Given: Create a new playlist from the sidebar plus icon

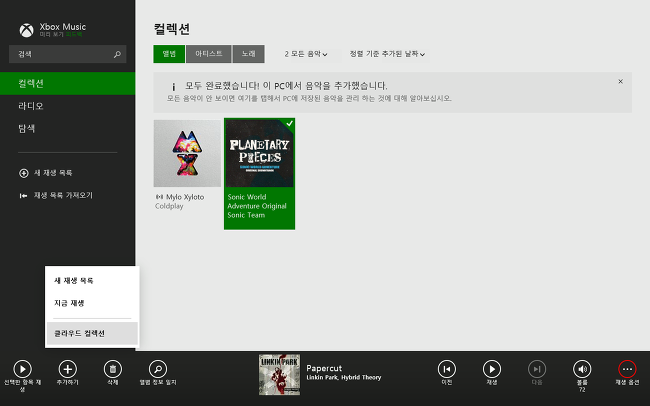Looking at the screenshot, I should tap(24, 173).
